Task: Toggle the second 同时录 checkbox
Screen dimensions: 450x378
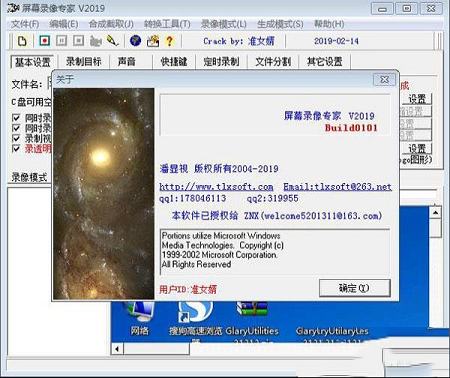Action: point(16,128)
